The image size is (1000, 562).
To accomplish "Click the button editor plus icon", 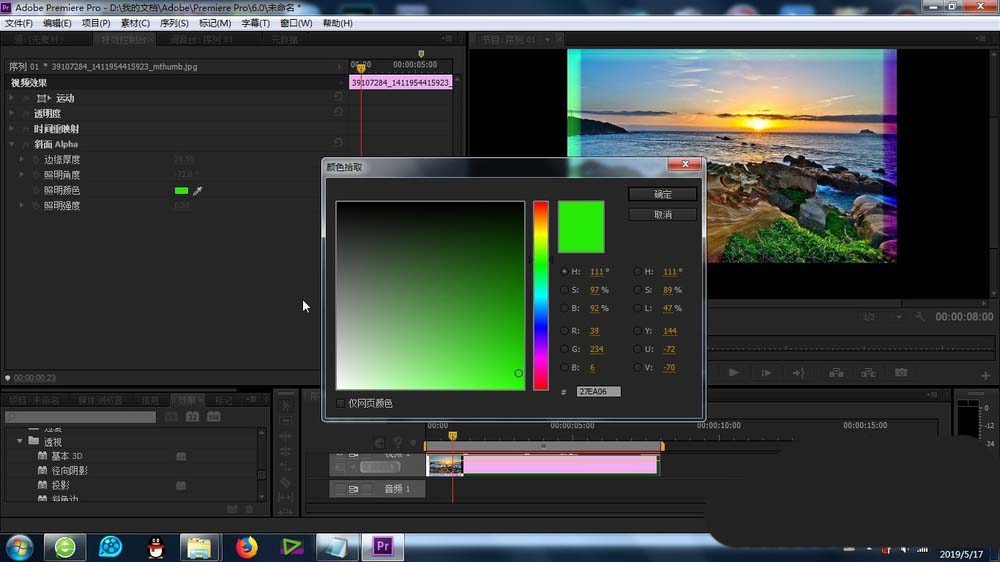I will tap(986, 376).
